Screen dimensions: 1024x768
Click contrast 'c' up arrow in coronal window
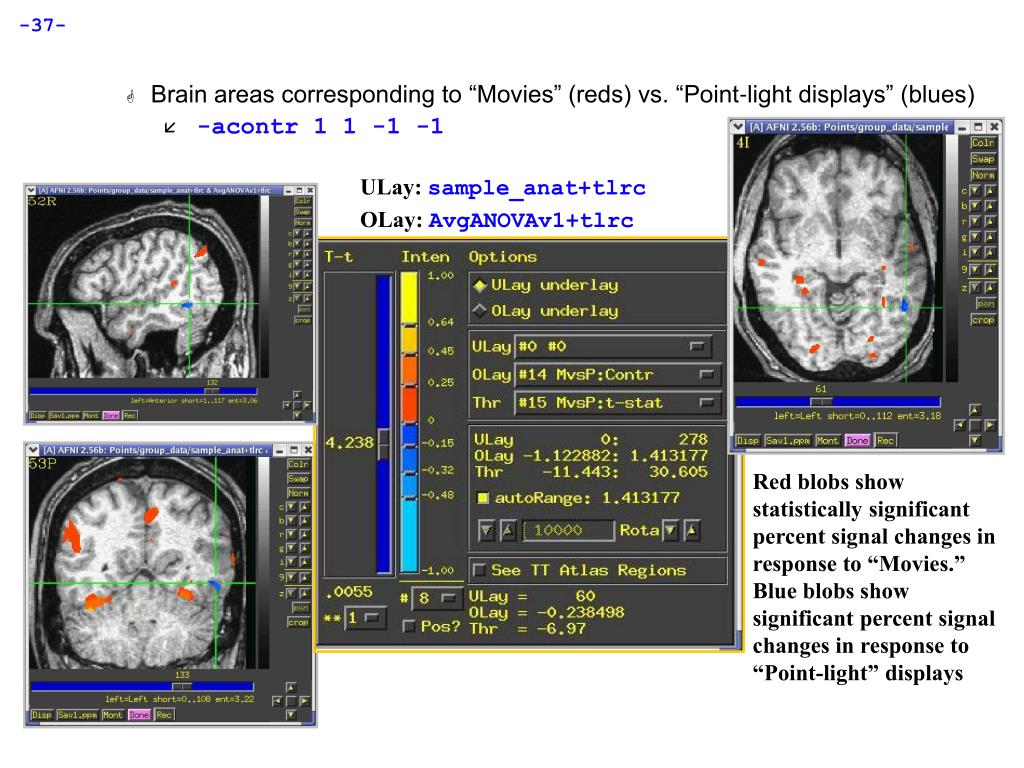[306, 507]
